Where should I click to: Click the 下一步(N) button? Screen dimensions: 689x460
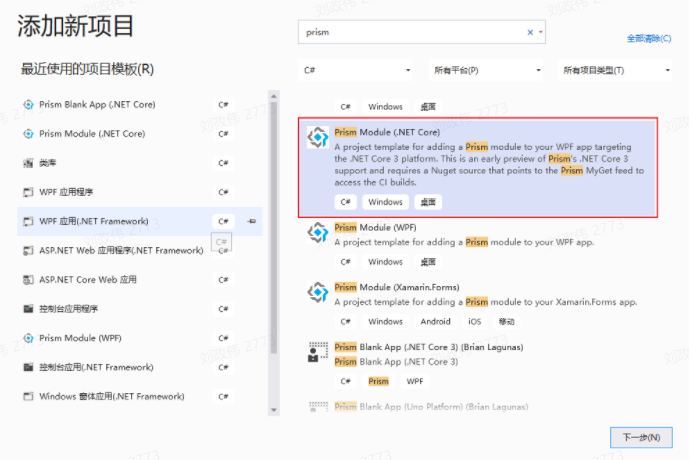tap(641, 438)
